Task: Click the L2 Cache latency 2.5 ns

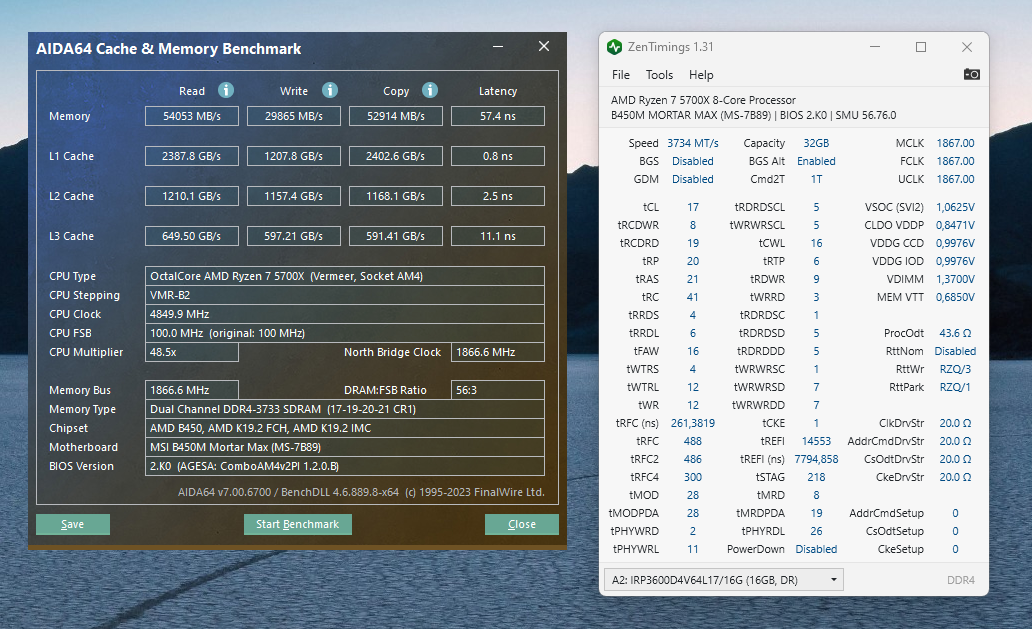Action: tap(498, 196)
